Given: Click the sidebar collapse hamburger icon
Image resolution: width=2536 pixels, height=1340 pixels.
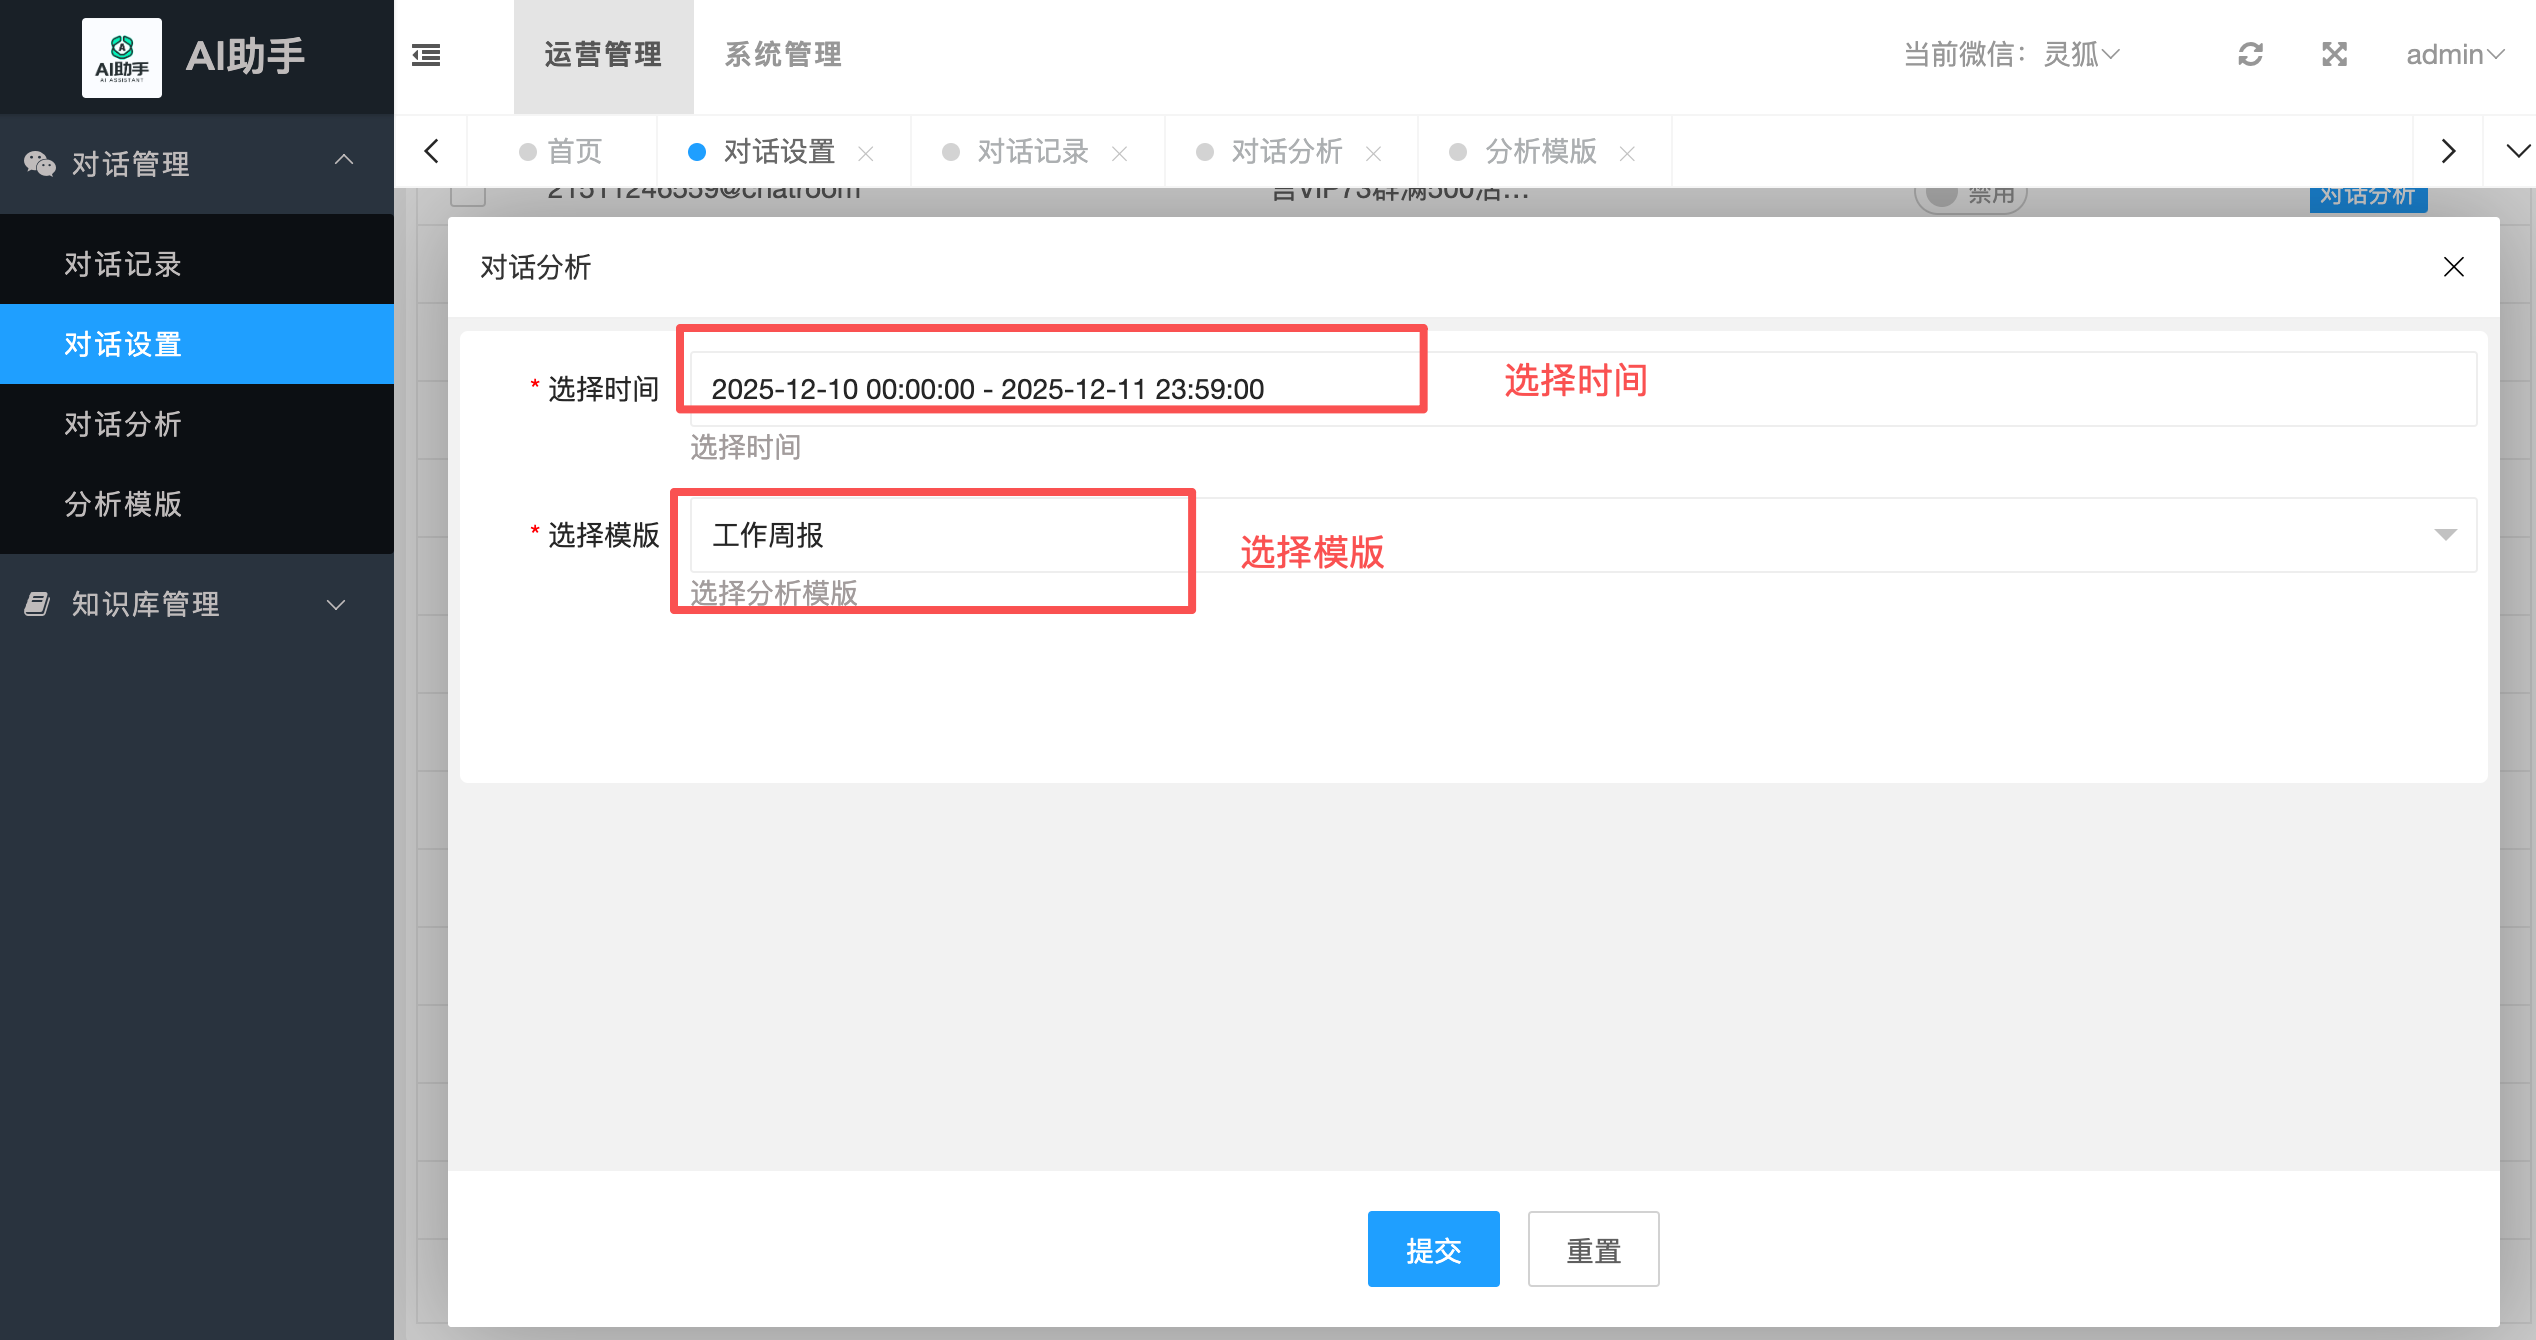Looking at the screenshot, I should coord(426,55).
